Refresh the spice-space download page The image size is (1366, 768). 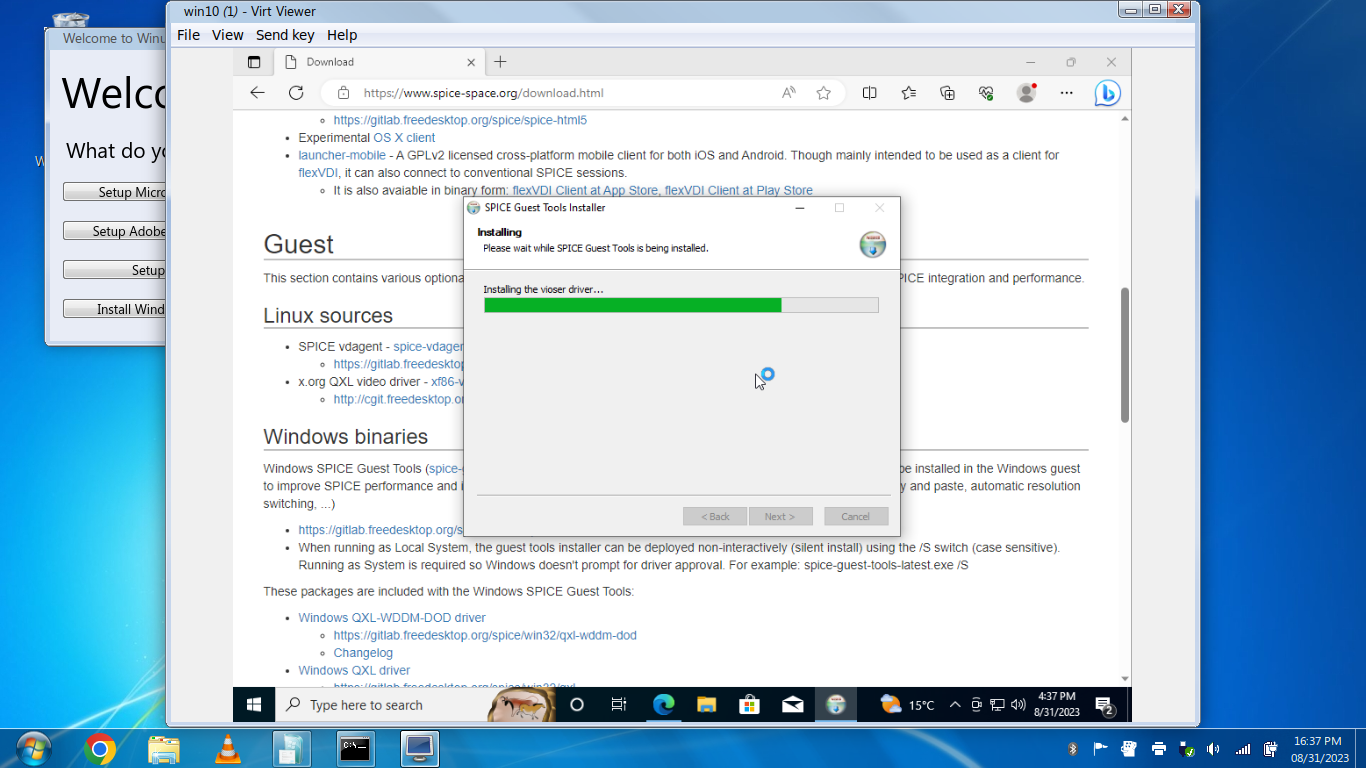coord(296,93)
